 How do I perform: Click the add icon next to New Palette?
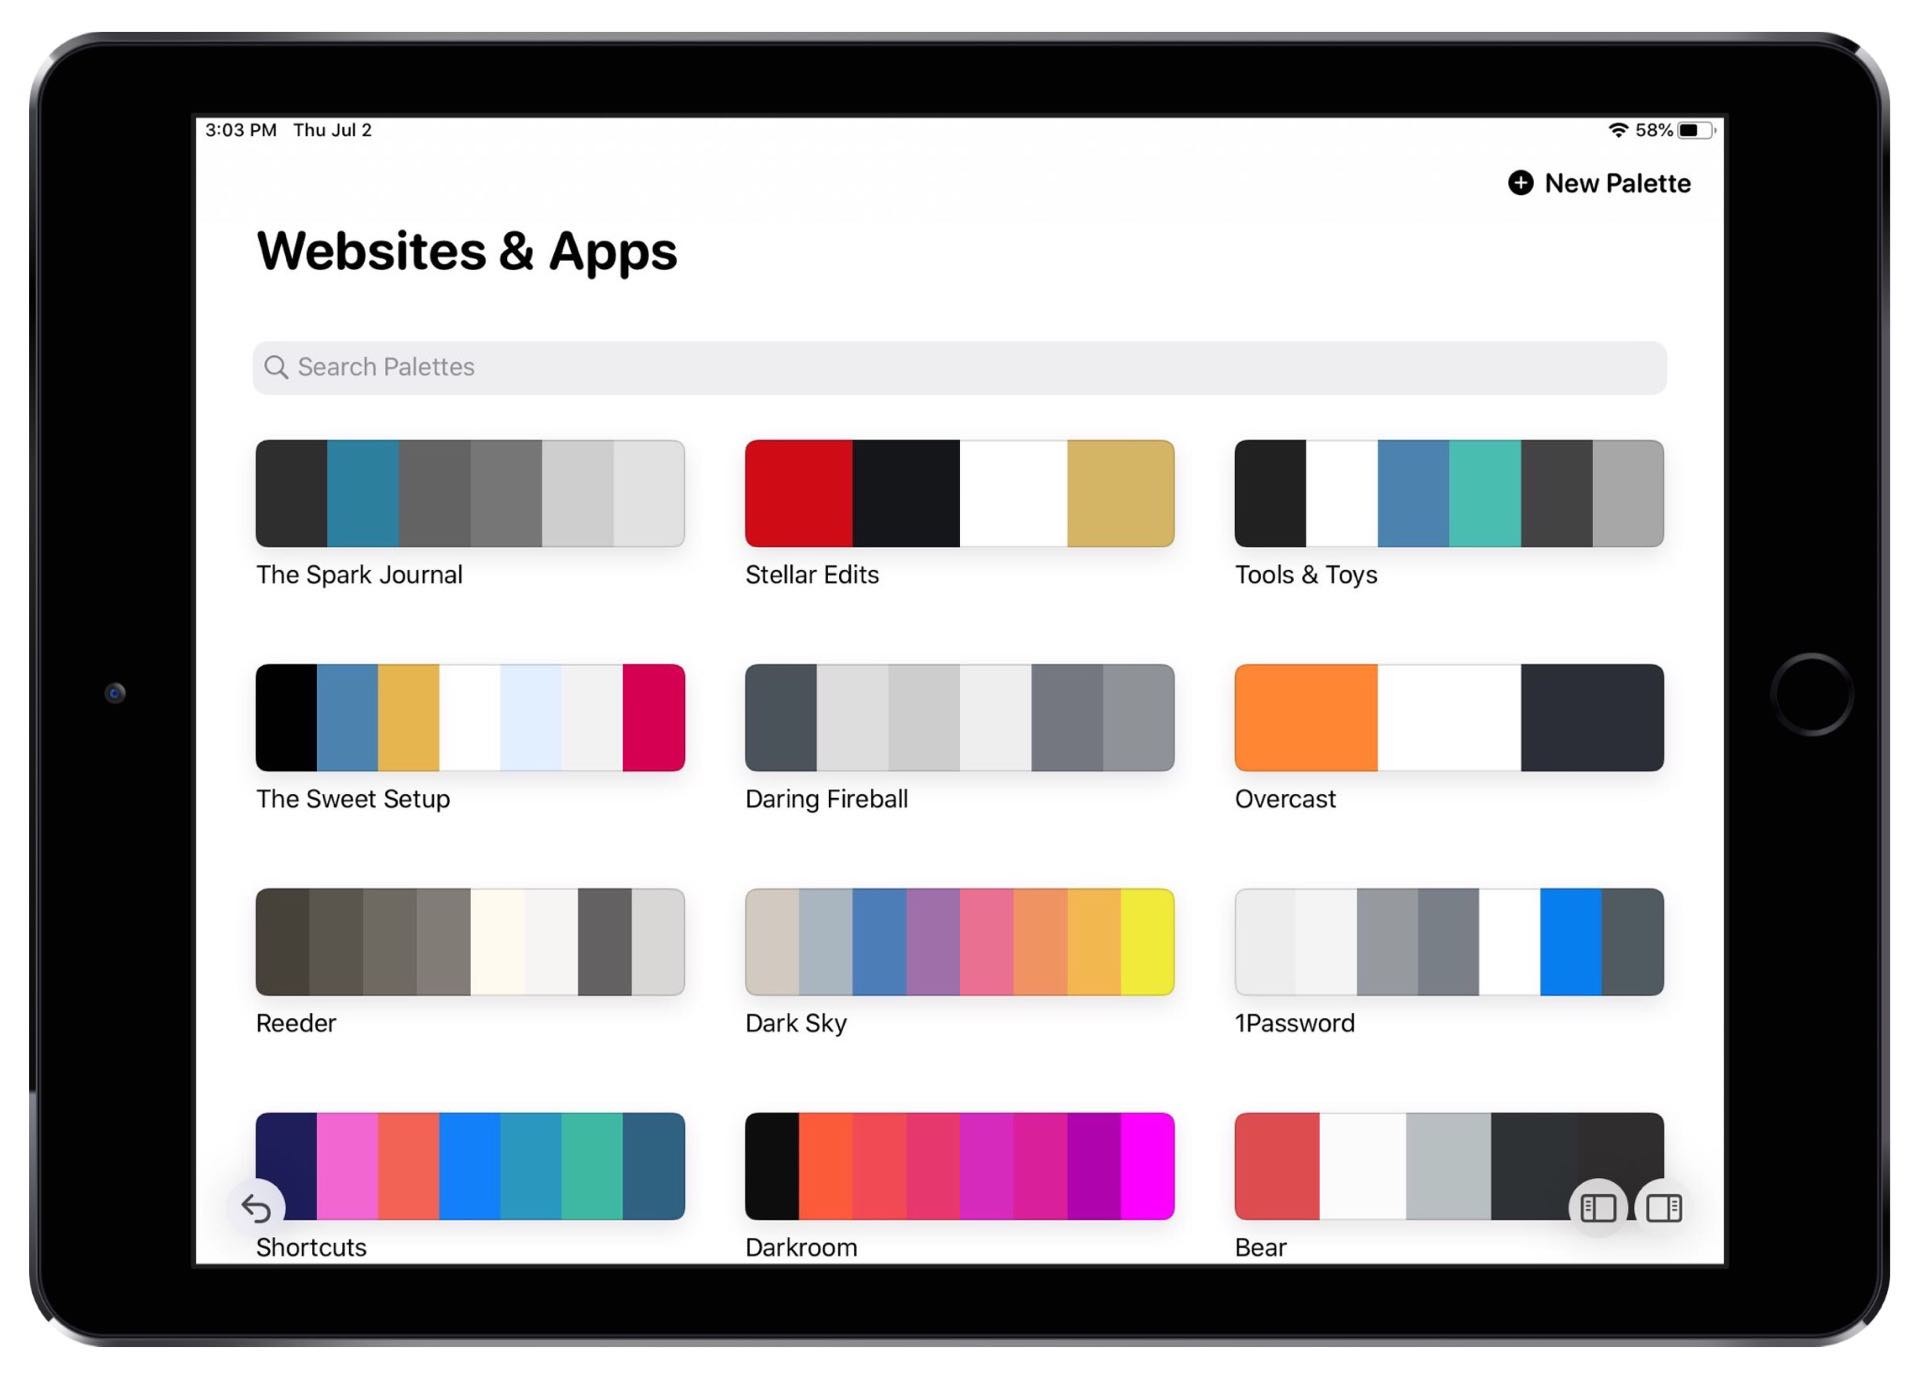coord(1518,182)
